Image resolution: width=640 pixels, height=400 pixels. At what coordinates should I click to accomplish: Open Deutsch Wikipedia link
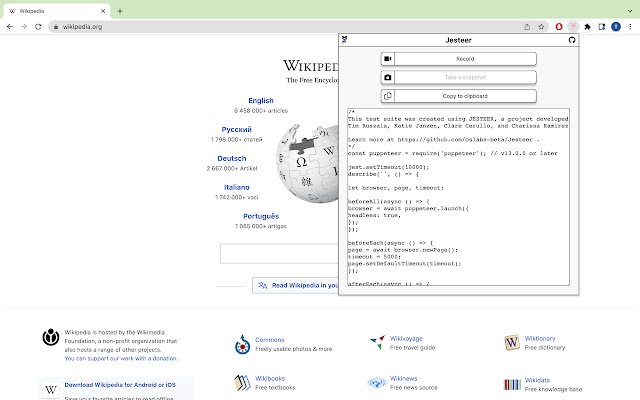click(x=231, y=158)
